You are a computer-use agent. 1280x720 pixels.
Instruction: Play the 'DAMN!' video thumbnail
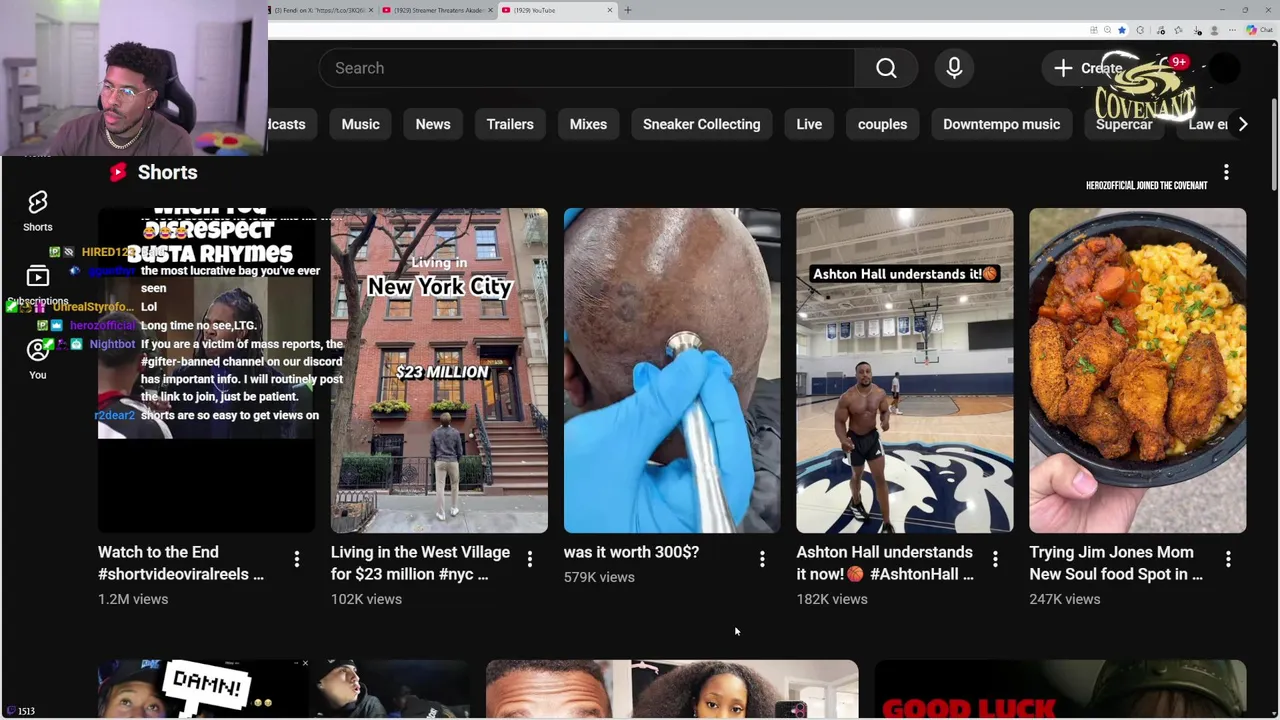[x=283, y=690]
